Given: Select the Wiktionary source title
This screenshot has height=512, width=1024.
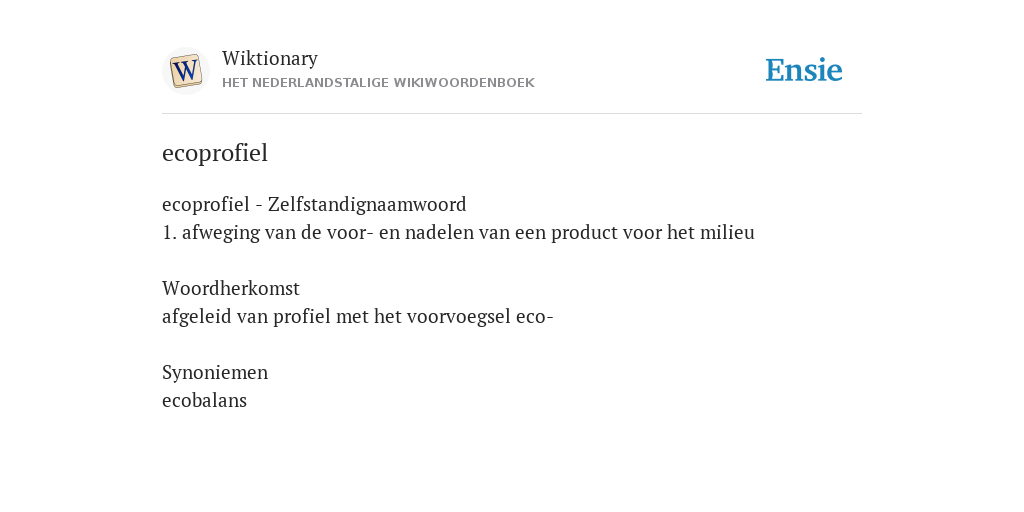Looking at the screenshot, I should 270,58.
